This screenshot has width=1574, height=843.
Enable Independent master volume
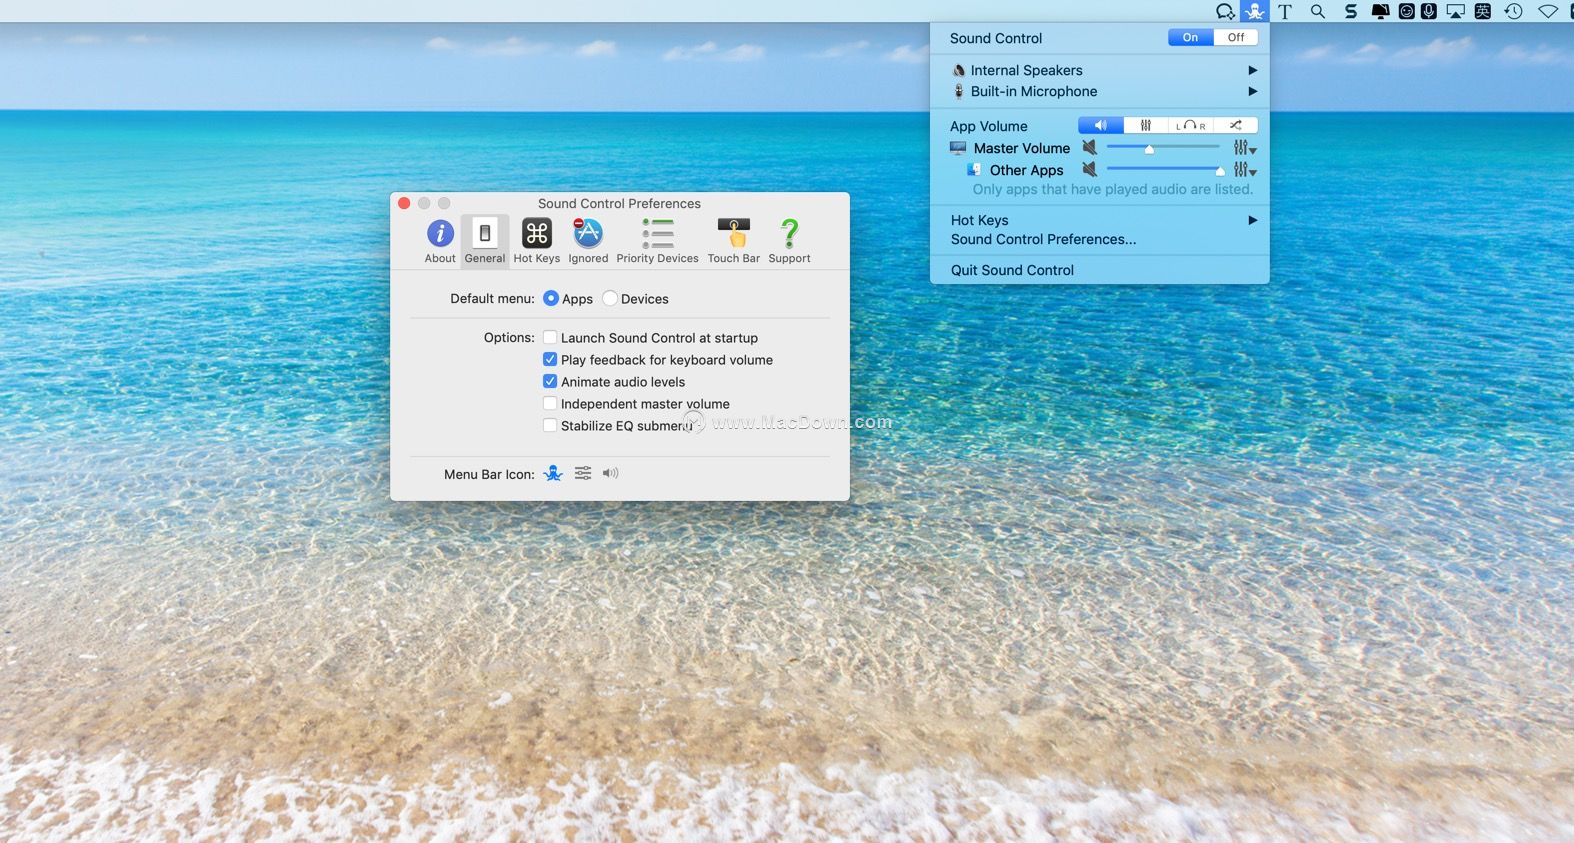tap(550, 404)
